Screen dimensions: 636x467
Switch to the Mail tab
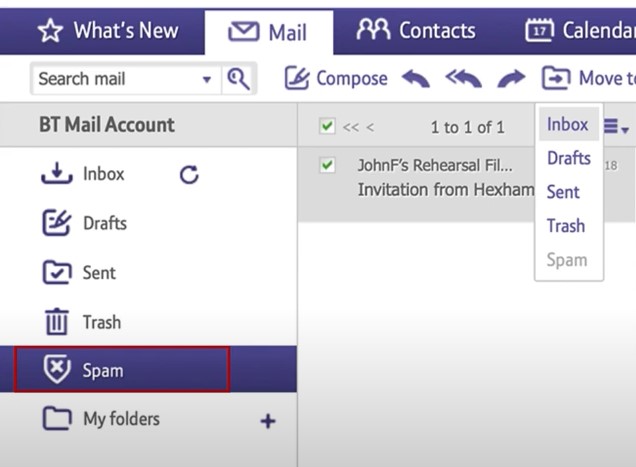click(x=269, y=32)
